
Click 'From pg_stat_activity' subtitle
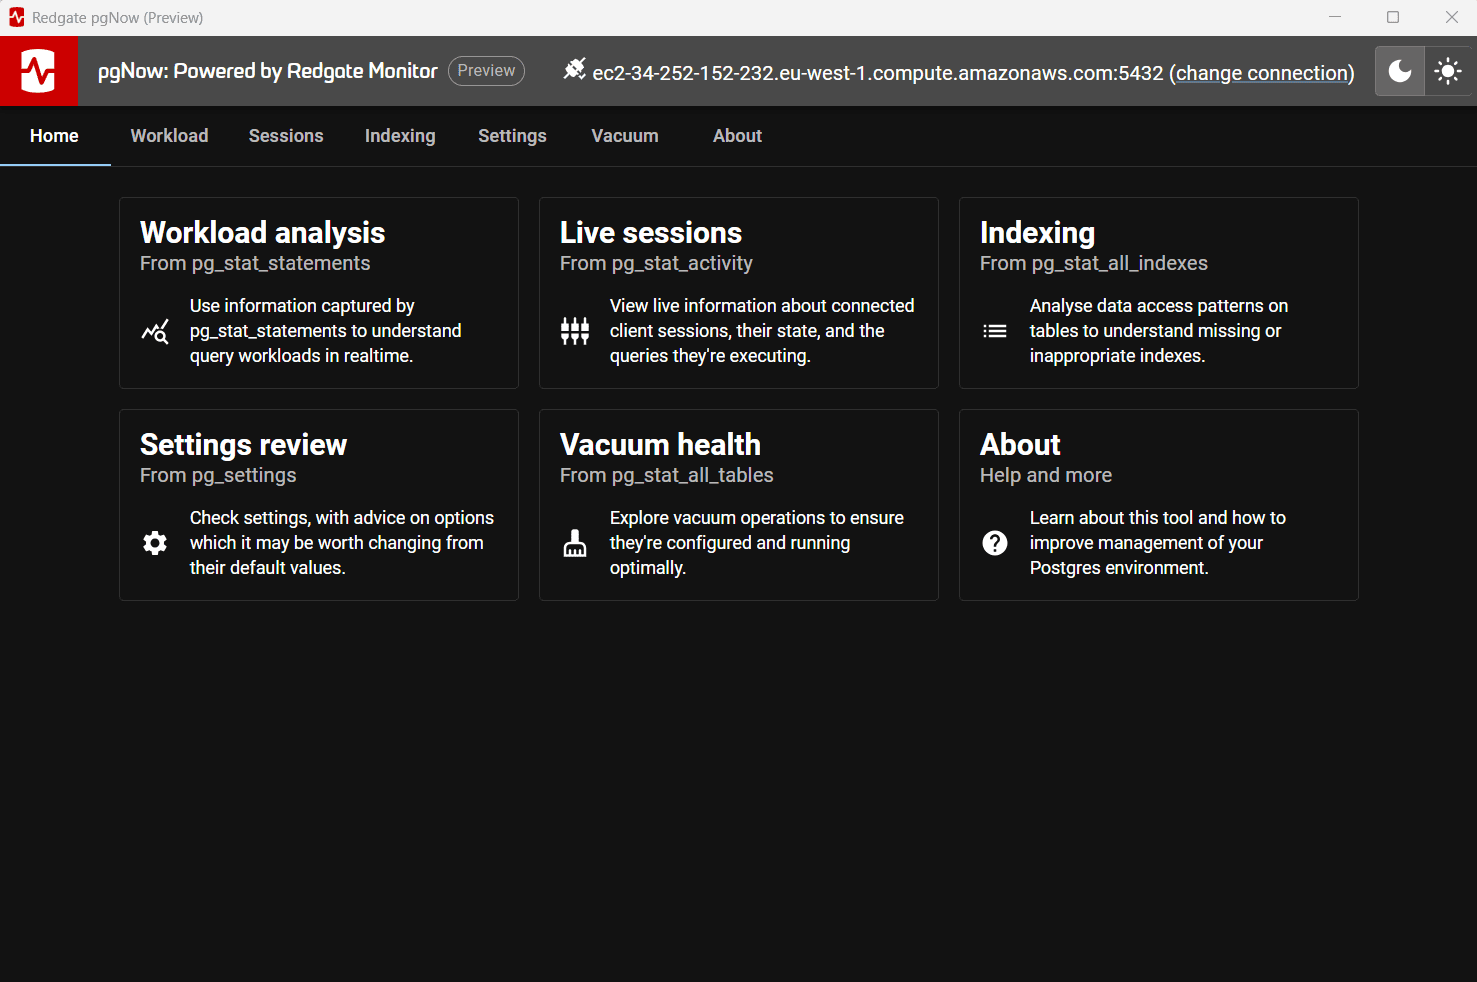point(656,263)
